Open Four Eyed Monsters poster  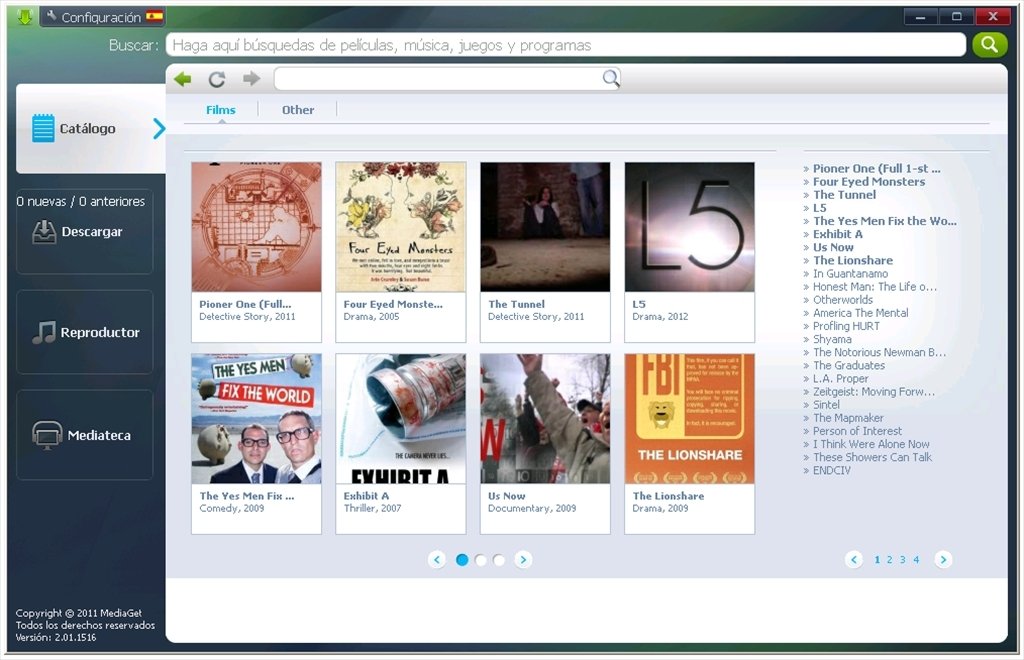click(401, 227)
